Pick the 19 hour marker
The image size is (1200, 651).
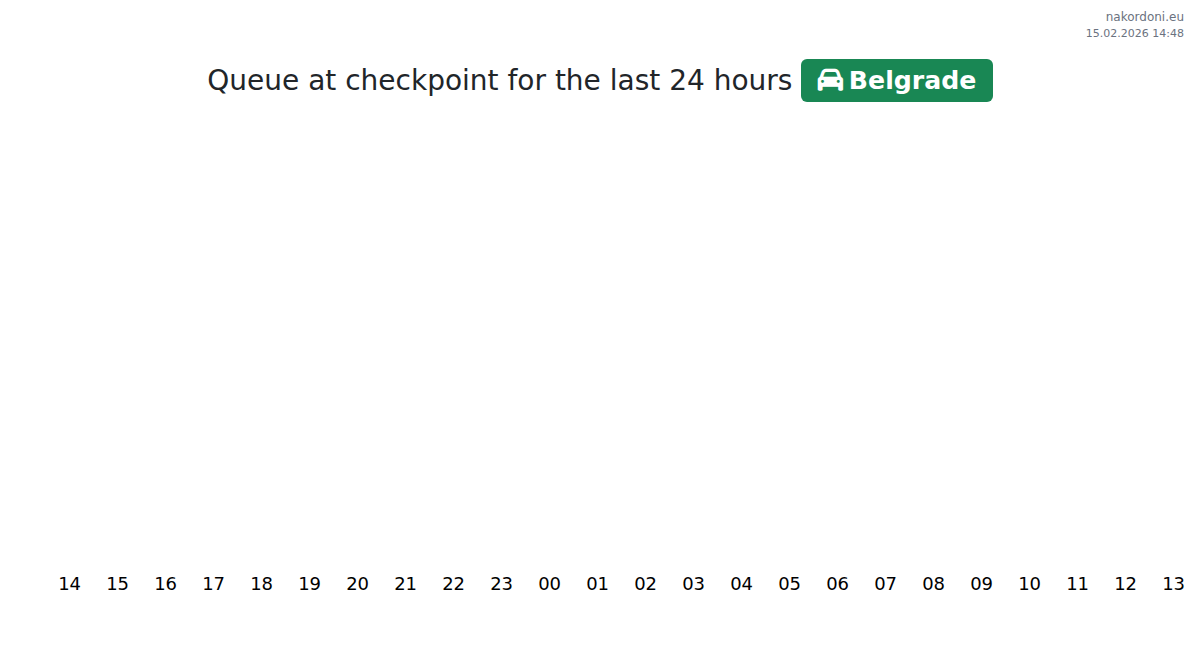click(x=309, y=584)
